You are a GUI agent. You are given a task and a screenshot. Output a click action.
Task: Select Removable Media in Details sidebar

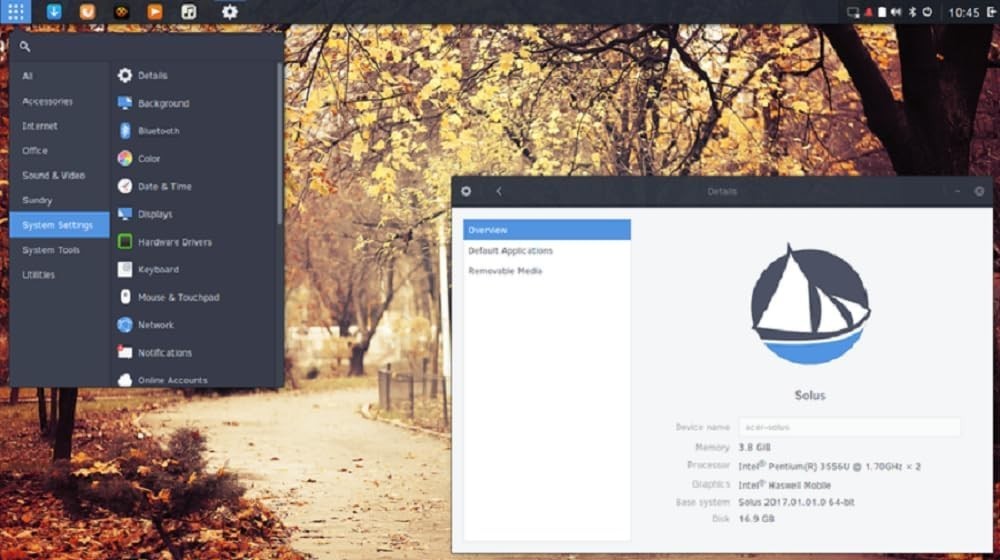[x=547, y=271]
